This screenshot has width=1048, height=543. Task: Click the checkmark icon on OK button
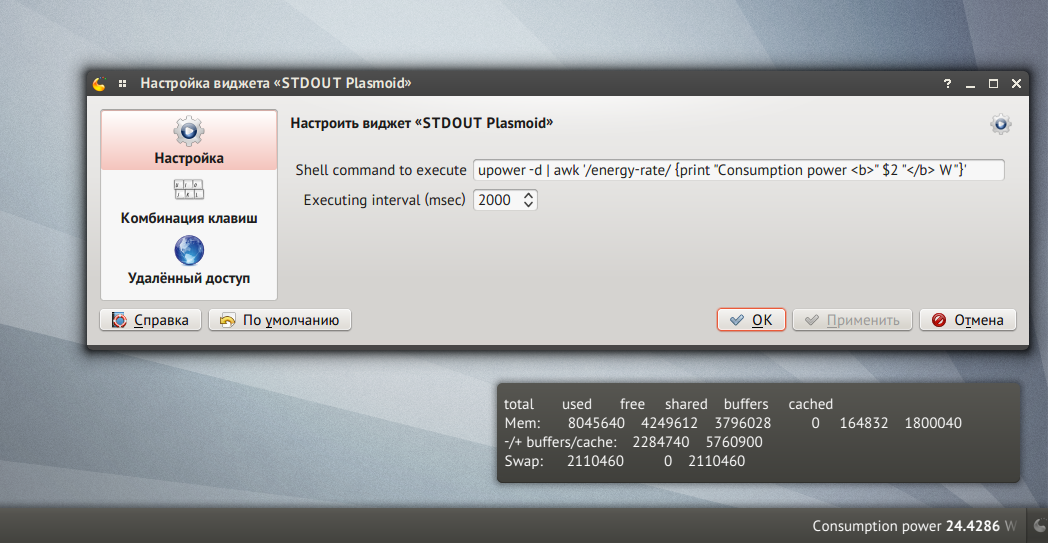pyautogui.click(x=737, y=320)
